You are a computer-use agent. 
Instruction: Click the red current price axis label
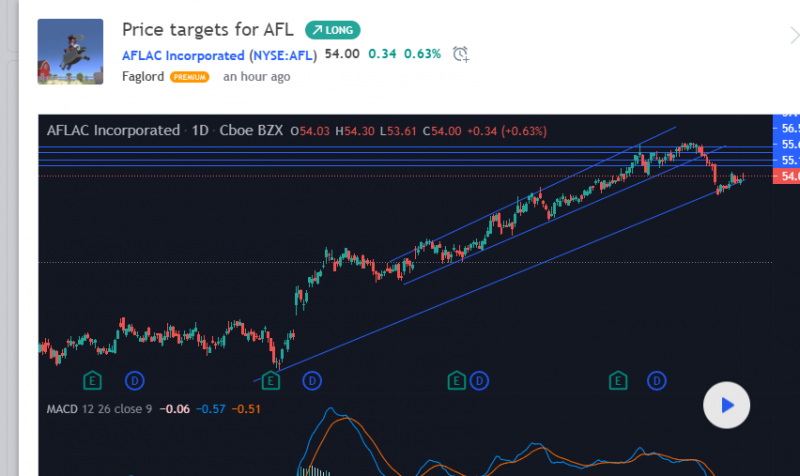coord(788,176)
